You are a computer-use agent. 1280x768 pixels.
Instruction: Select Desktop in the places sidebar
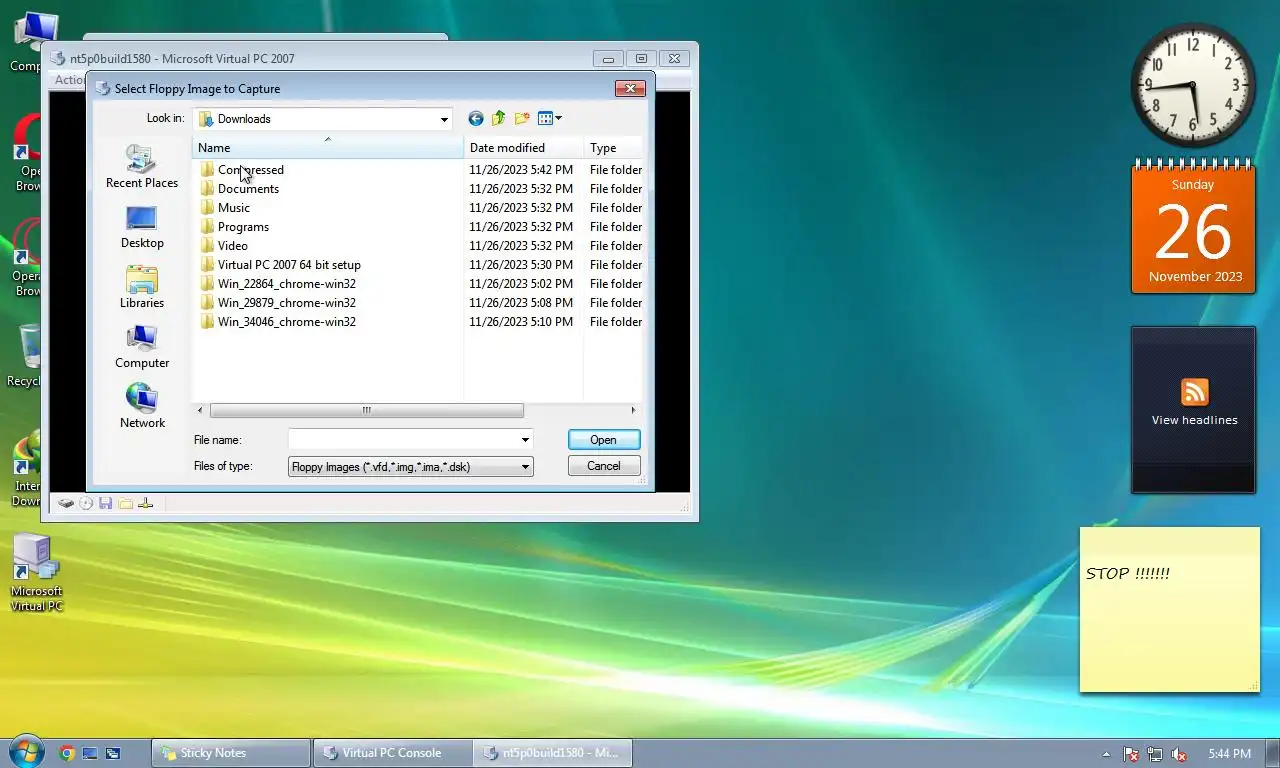click(142, 227)
